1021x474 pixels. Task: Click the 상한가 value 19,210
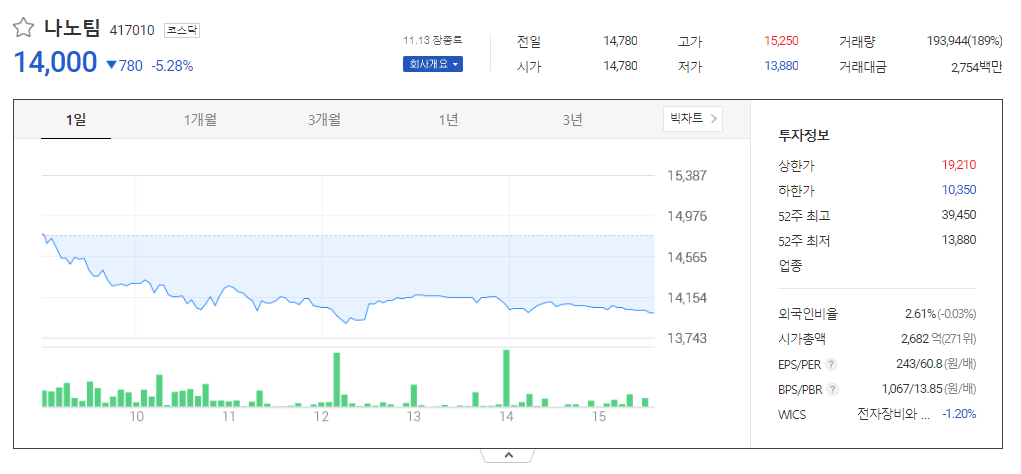click(x=958, y=165)
